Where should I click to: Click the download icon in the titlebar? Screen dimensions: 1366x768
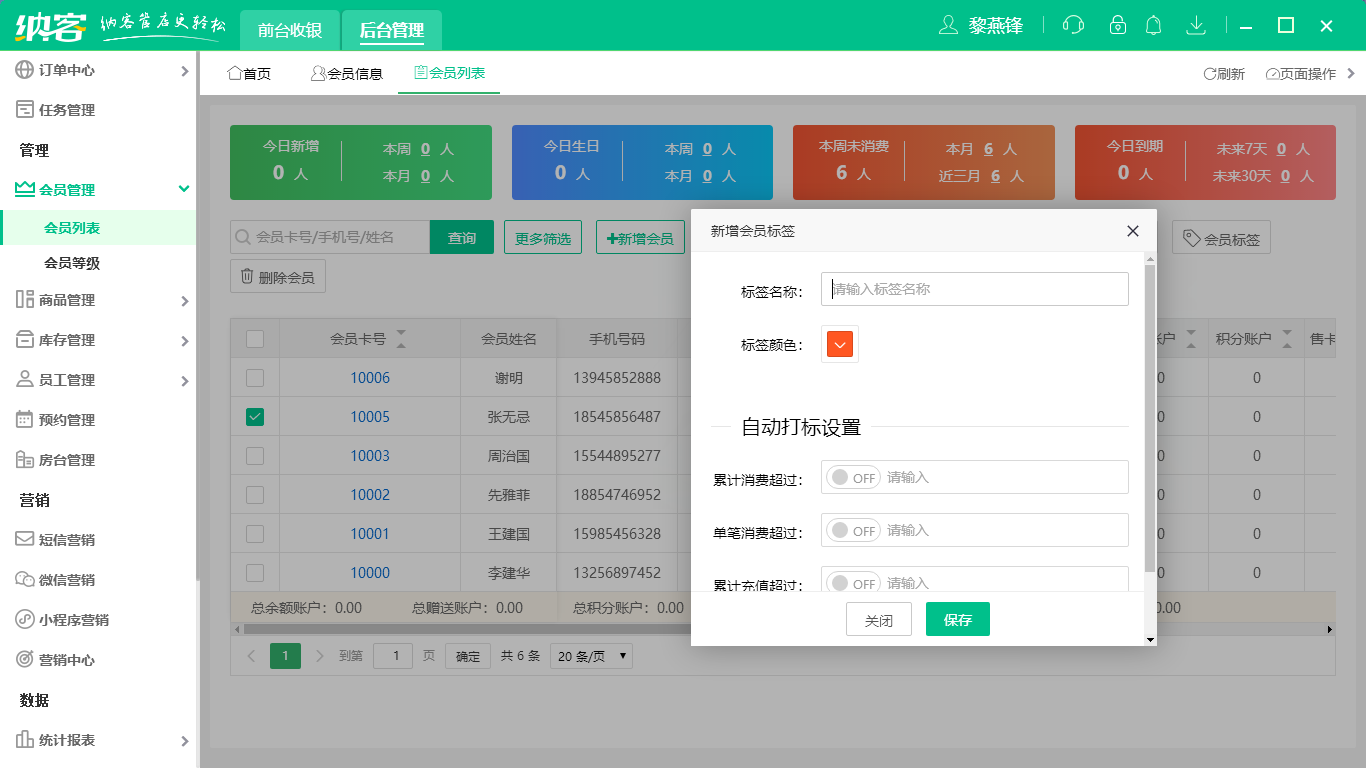tap(1195, 24)
